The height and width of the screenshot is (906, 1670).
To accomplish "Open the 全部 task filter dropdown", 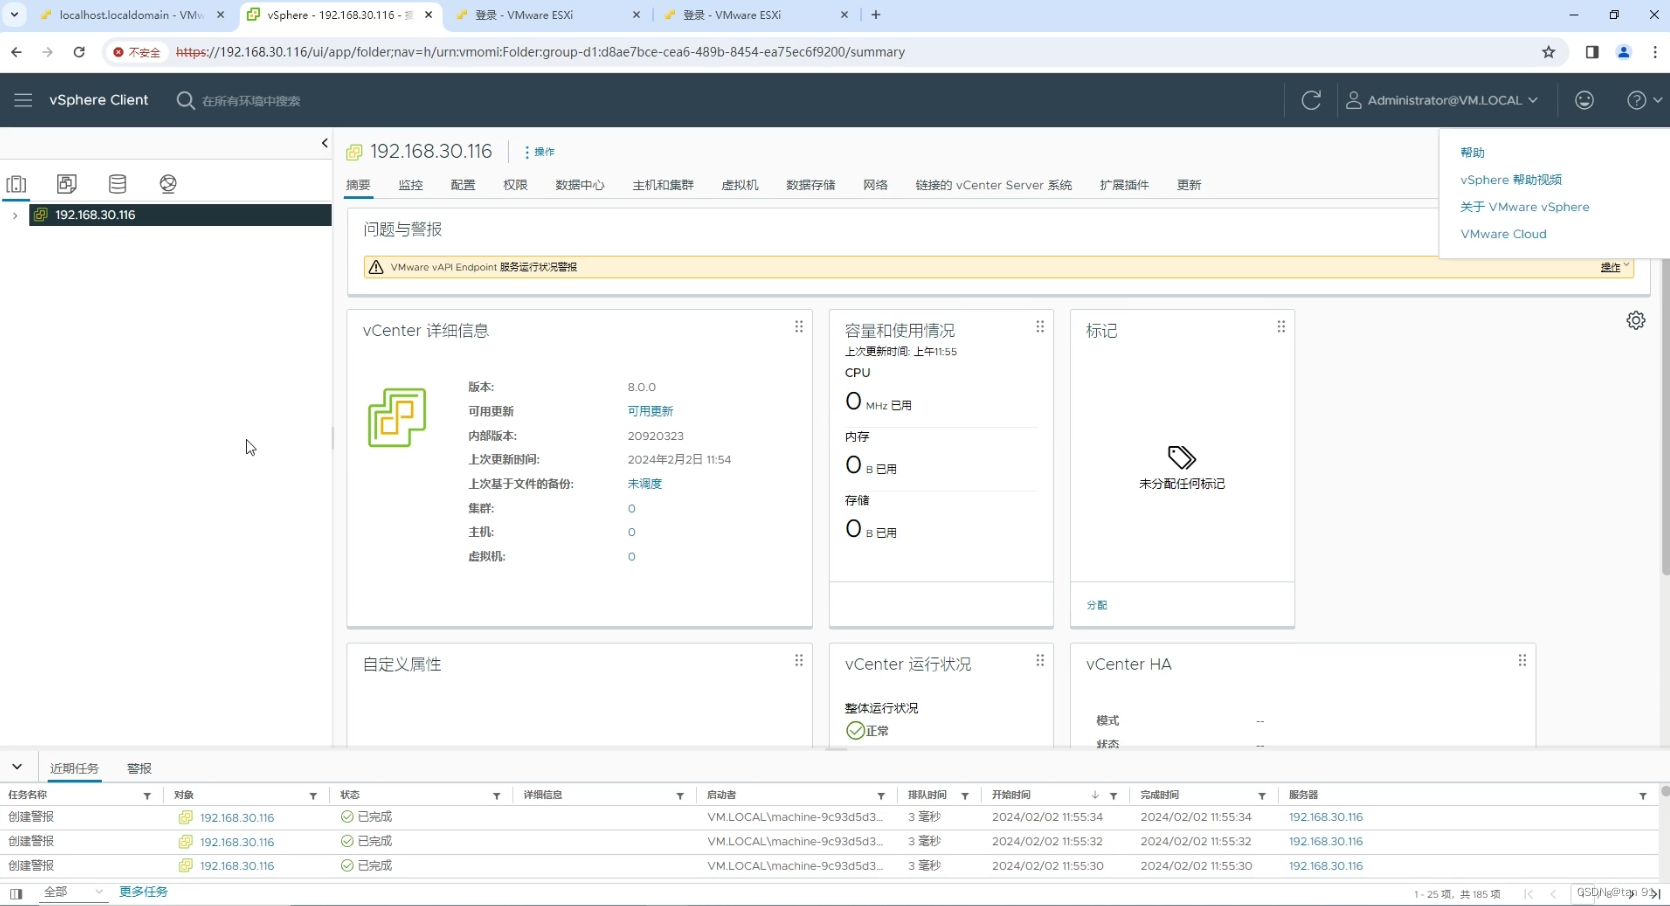I will [x=74, y=892].
